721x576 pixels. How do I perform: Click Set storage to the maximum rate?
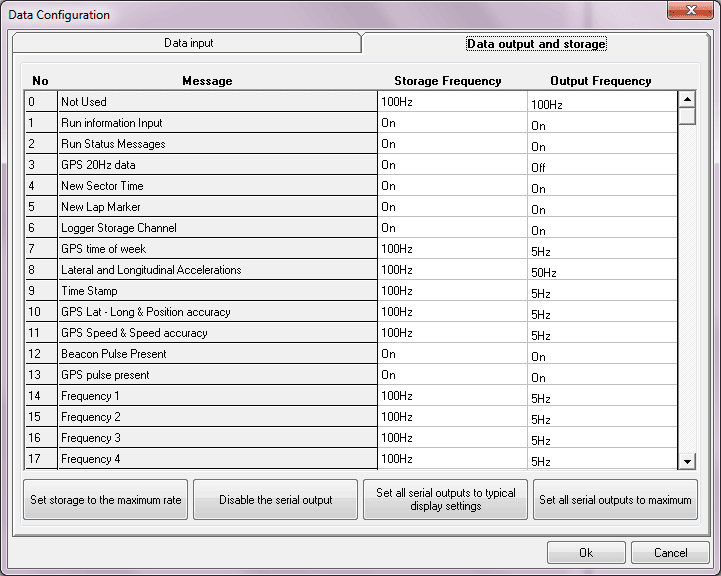coord(106,500)
